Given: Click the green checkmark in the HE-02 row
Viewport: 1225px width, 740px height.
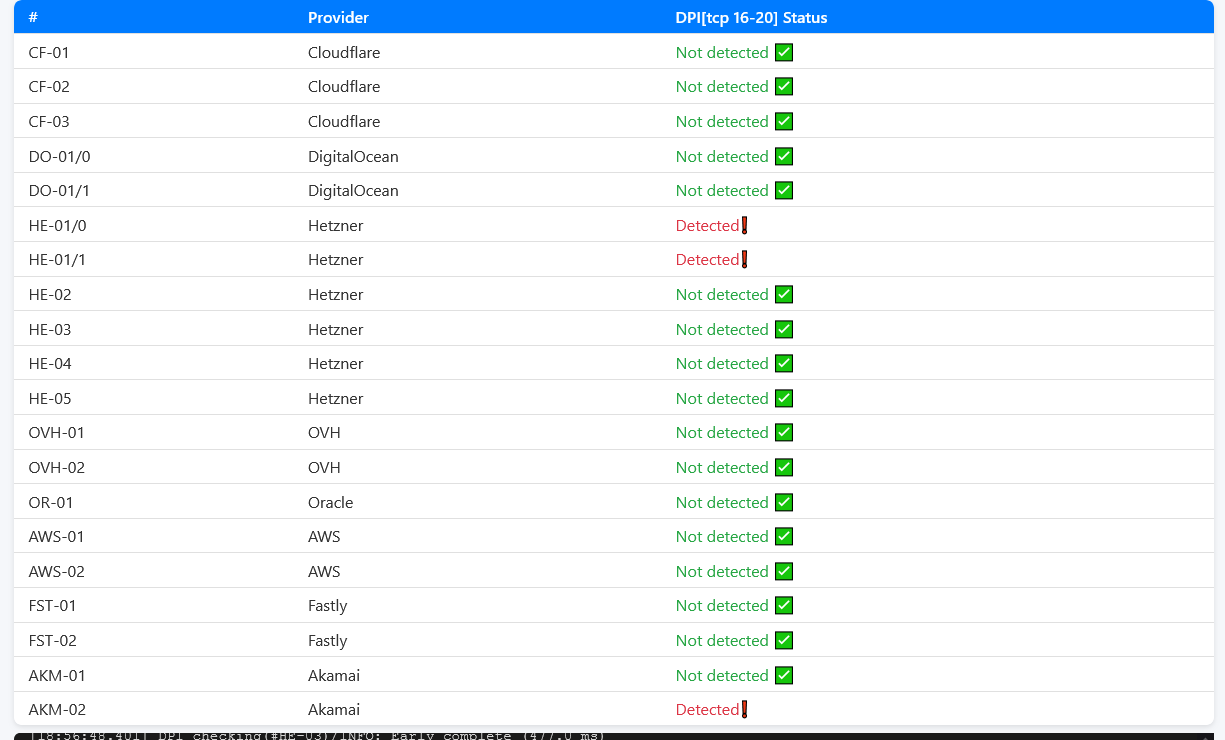Looking at the screenshot, I should [x=784, y=295].
